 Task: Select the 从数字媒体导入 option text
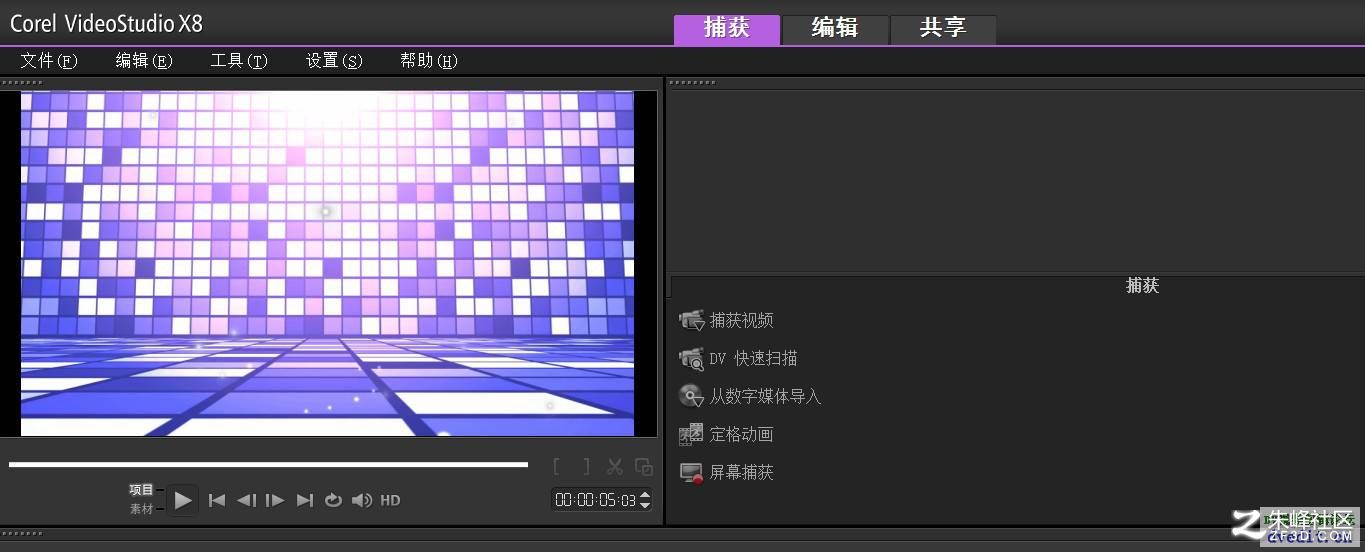pos(765,397)
